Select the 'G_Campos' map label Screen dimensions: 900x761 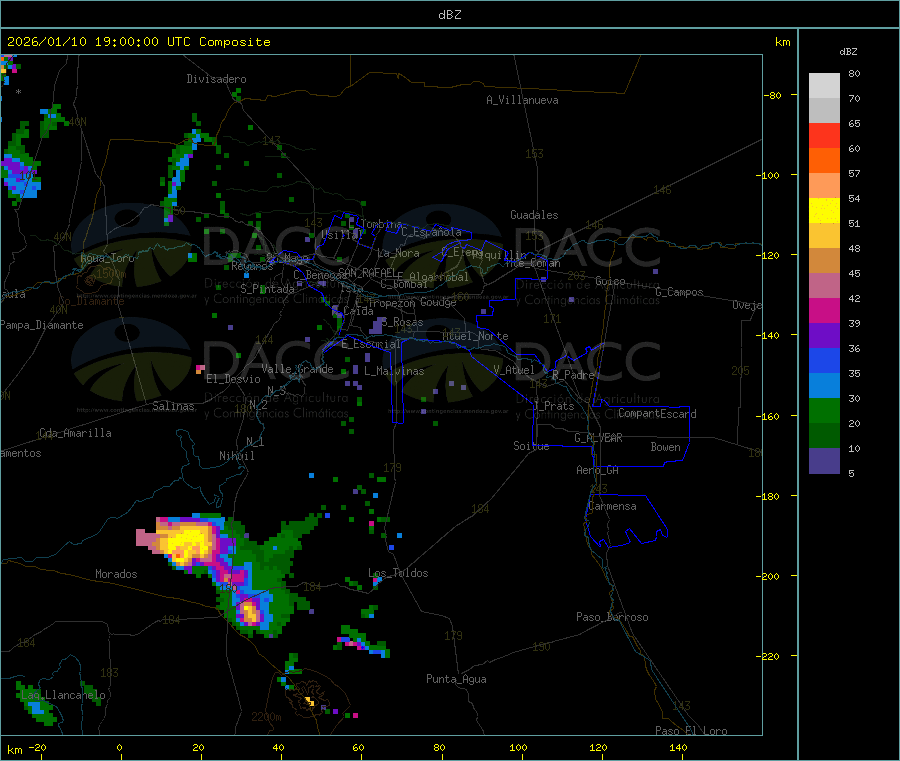679,292
